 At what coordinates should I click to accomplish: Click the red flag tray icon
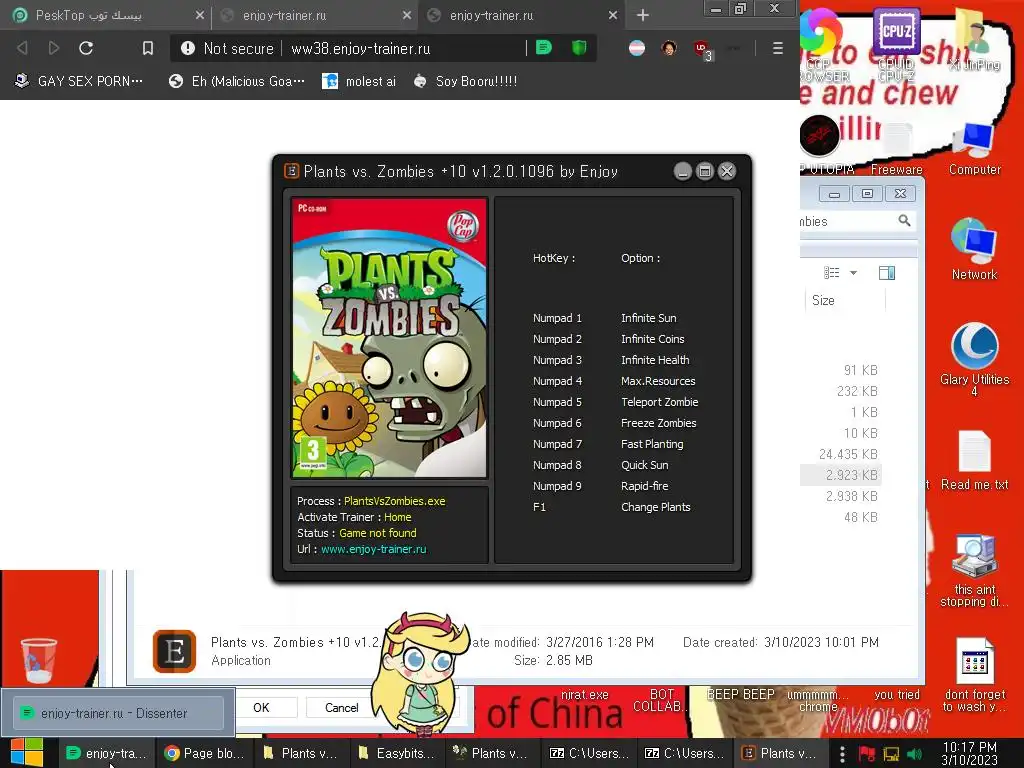(x=867, y=754)
